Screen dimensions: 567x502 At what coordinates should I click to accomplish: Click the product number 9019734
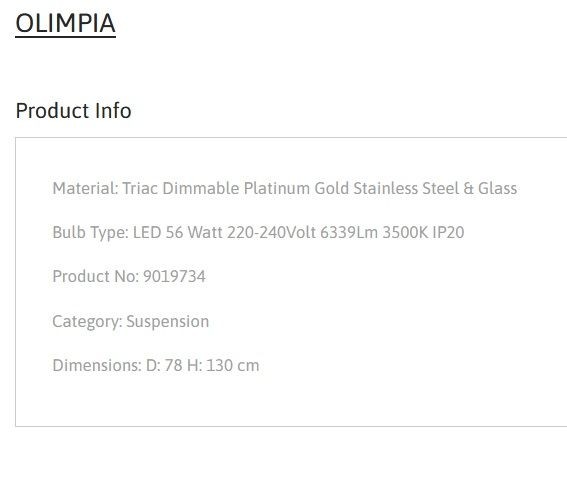(x=174, y=277)
